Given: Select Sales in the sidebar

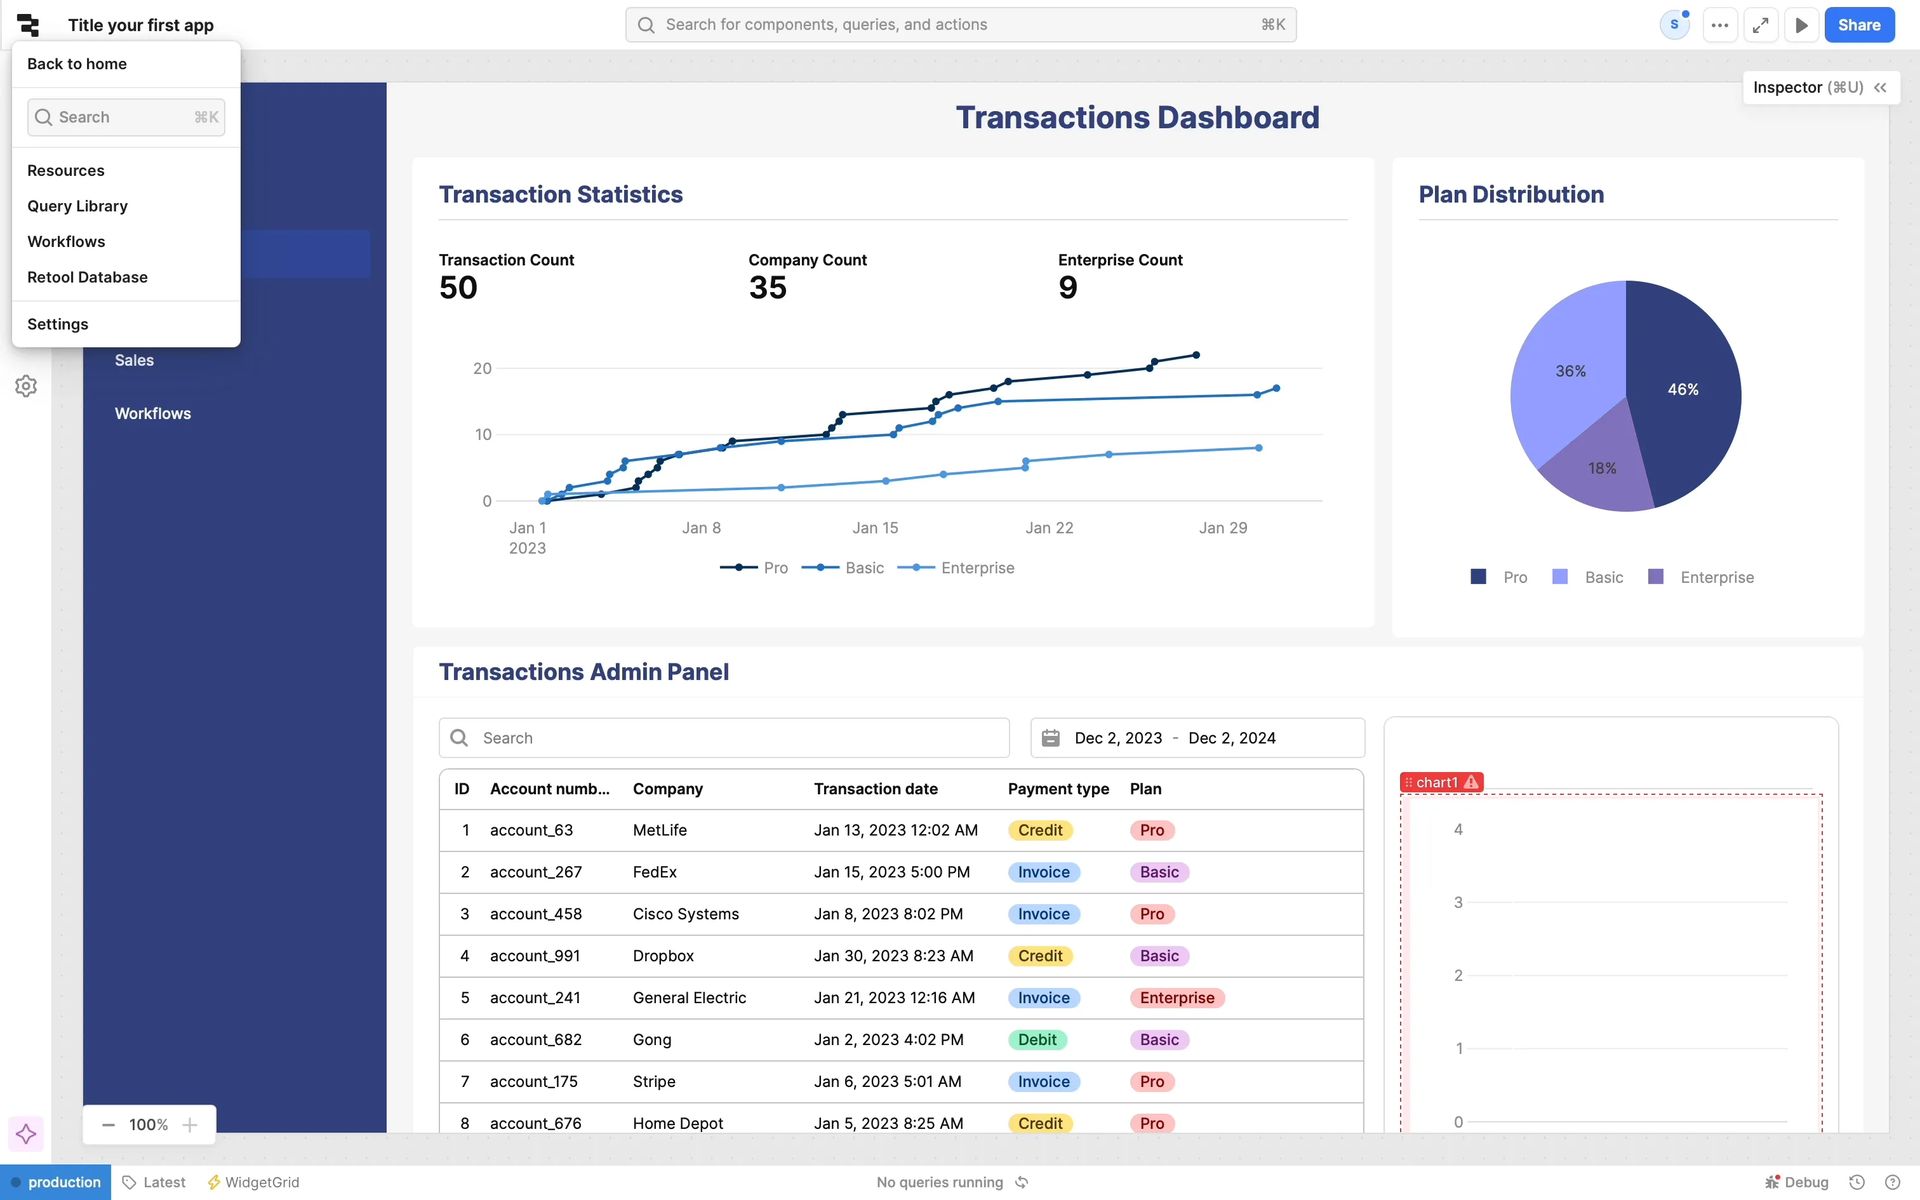Looking at the screenshot, I should click(x=134, y=360).
